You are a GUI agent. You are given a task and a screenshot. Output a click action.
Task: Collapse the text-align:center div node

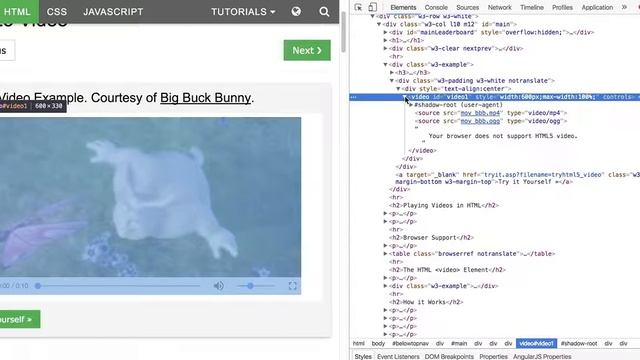click(x=398, y=89)
